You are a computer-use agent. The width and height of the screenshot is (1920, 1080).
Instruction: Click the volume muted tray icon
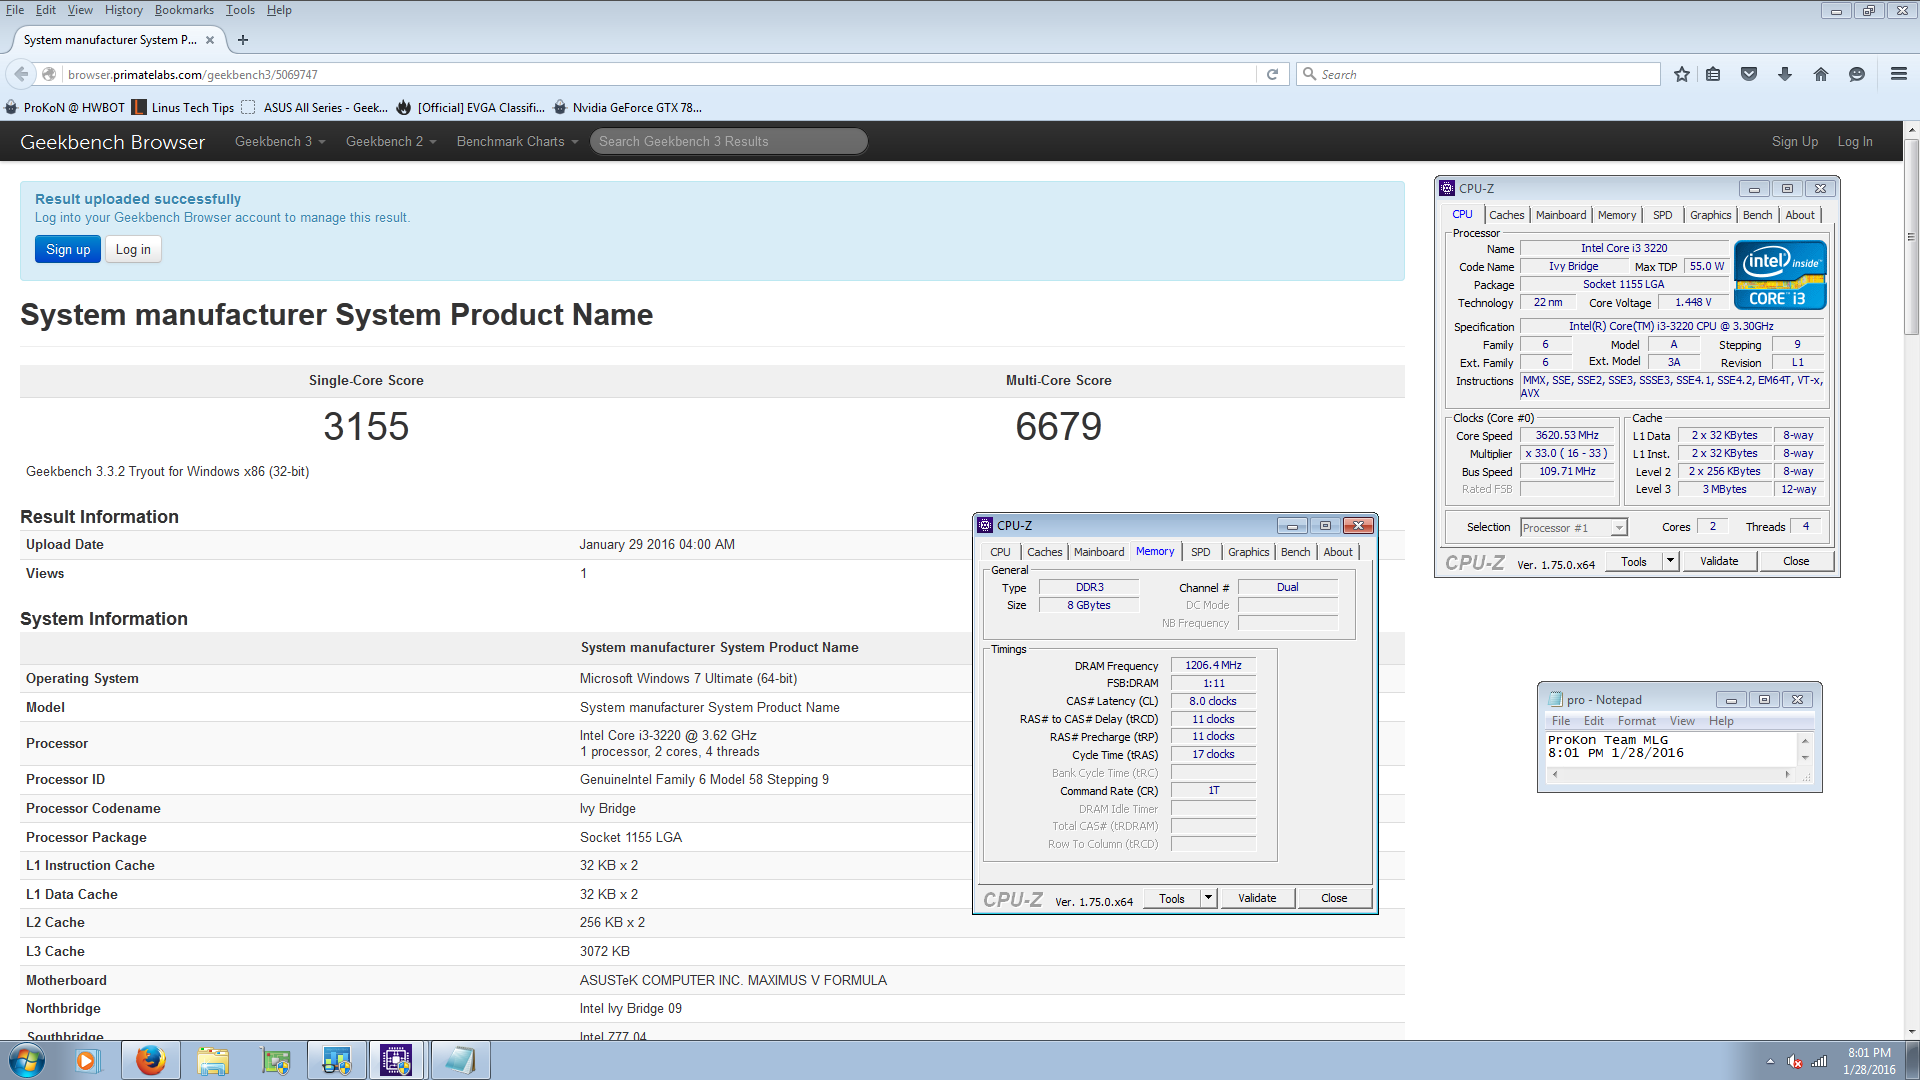pos(1795,1061)
